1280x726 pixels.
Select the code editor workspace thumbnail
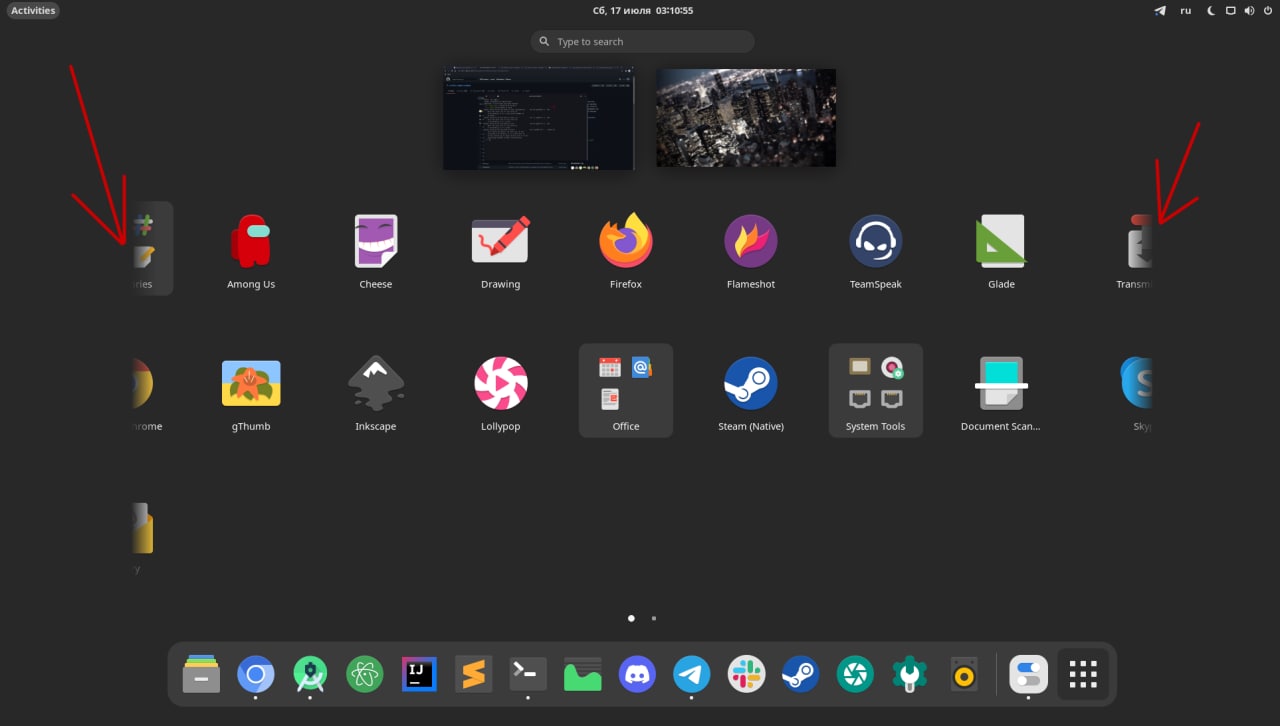click(x=539, y=118)
